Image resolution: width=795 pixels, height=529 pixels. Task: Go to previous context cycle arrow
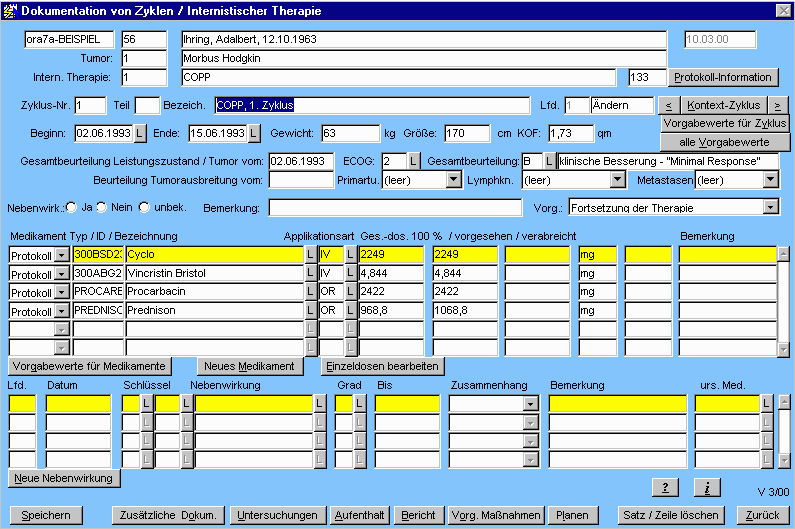pyautogui.click(x=669, y=105)
